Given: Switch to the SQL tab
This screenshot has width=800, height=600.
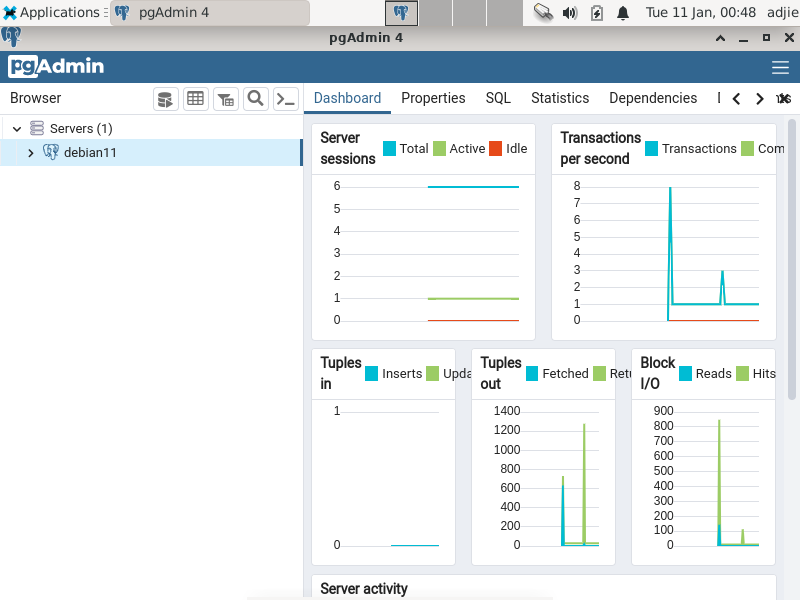Looking at the screenshot, I should click(498, 98).
